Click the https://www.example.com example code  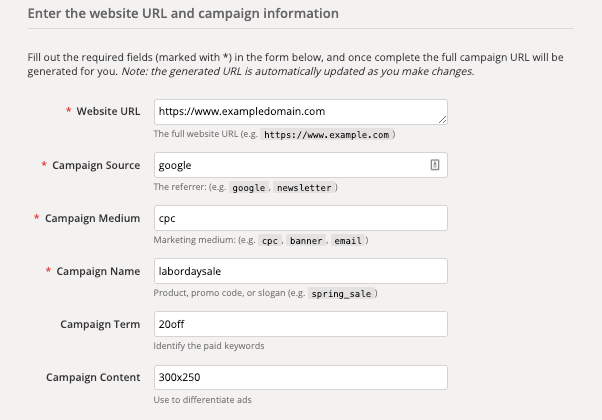327,134
